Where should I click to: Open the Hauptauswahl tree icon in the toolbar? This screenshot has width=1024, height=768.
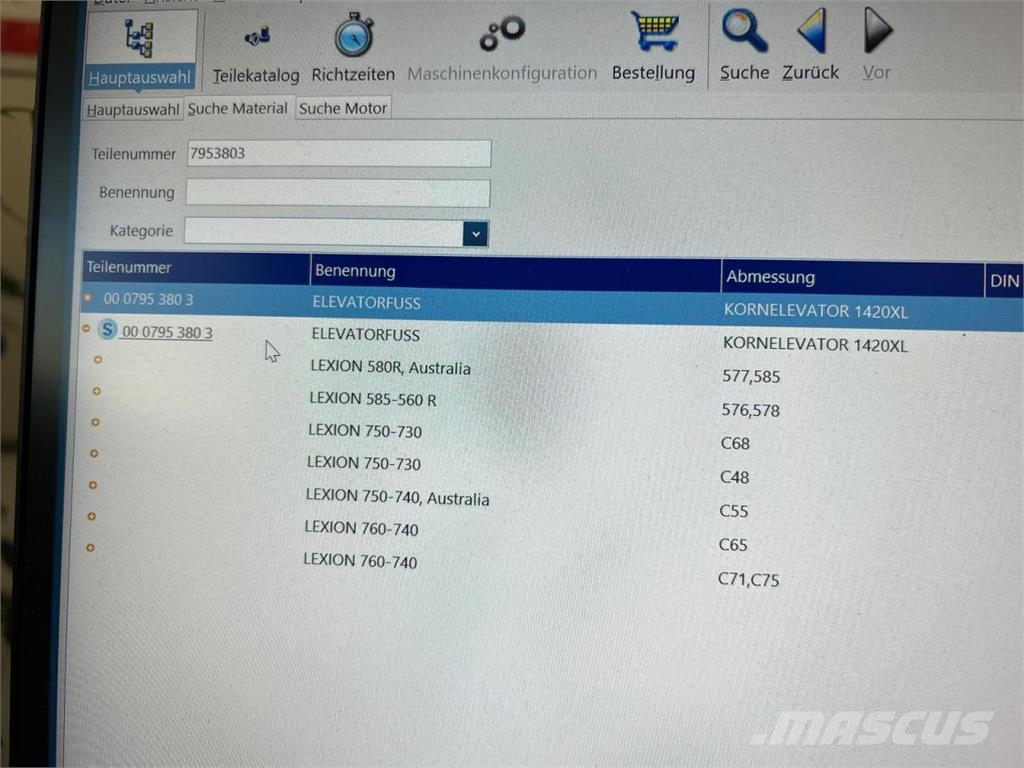tap(139, 38)
